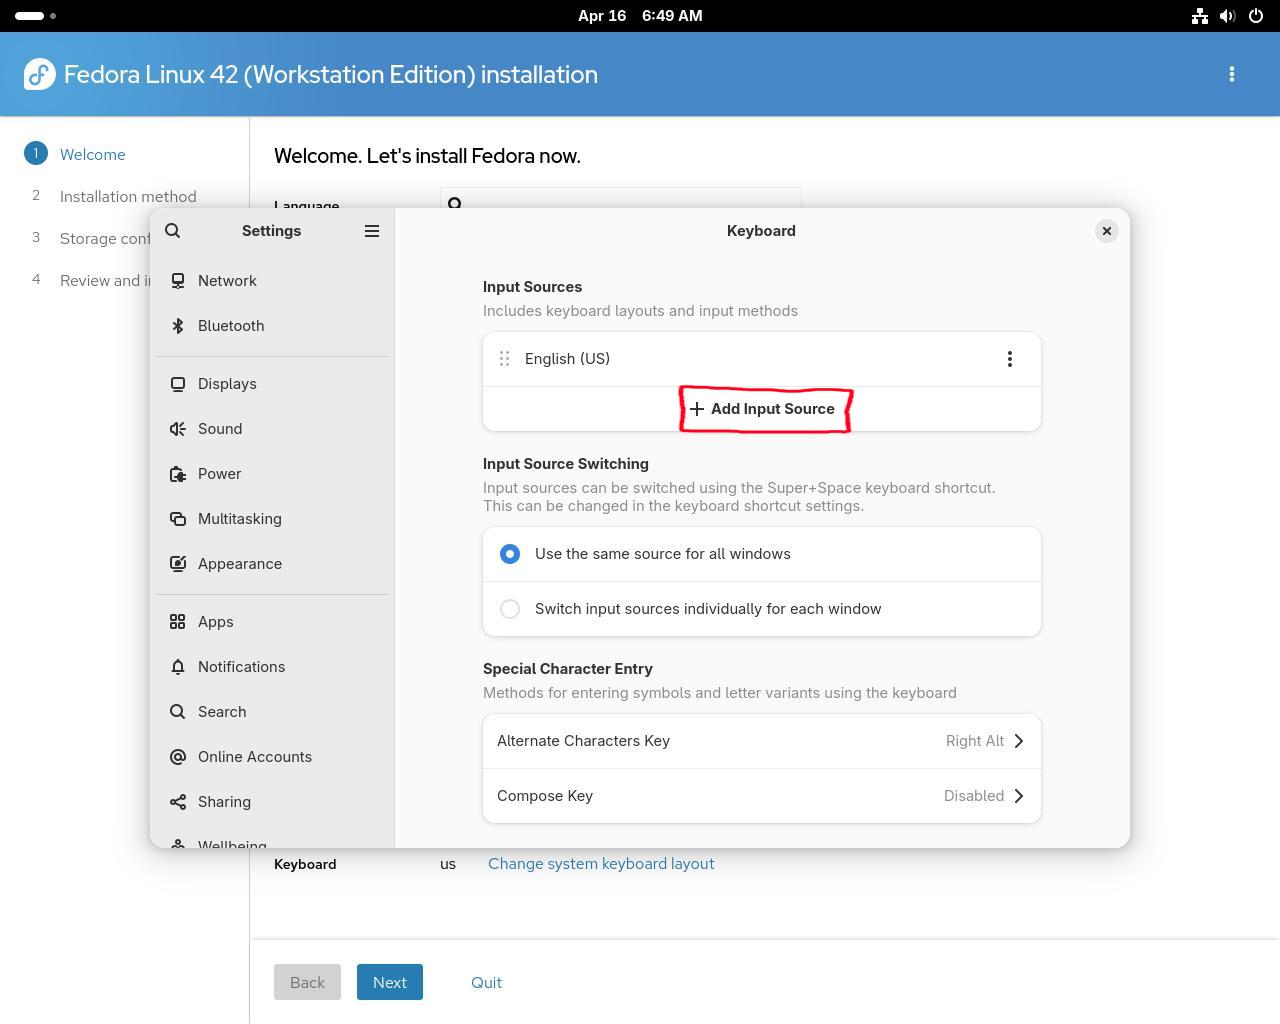Click the Power battery icon in sidebar
This screenshot has height=1024, width=1280.
tap(178, 474)
